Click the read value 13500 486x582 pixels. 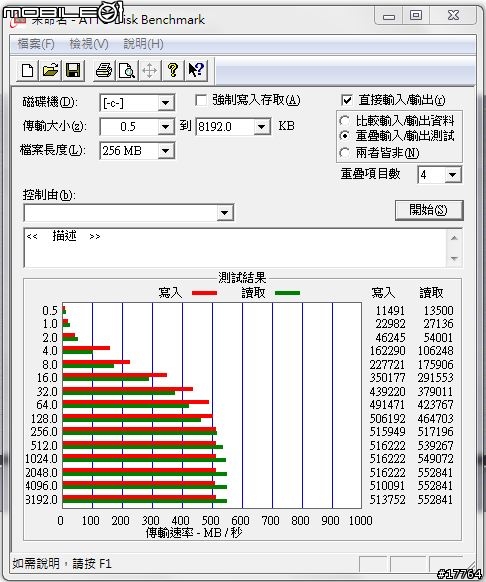click(x=438, y=310)
